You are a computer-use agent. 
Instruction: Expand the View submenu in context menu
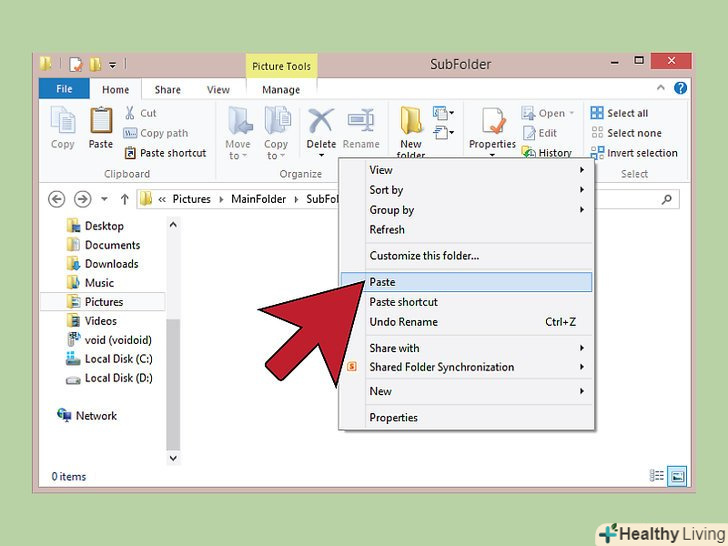point(468,170)
